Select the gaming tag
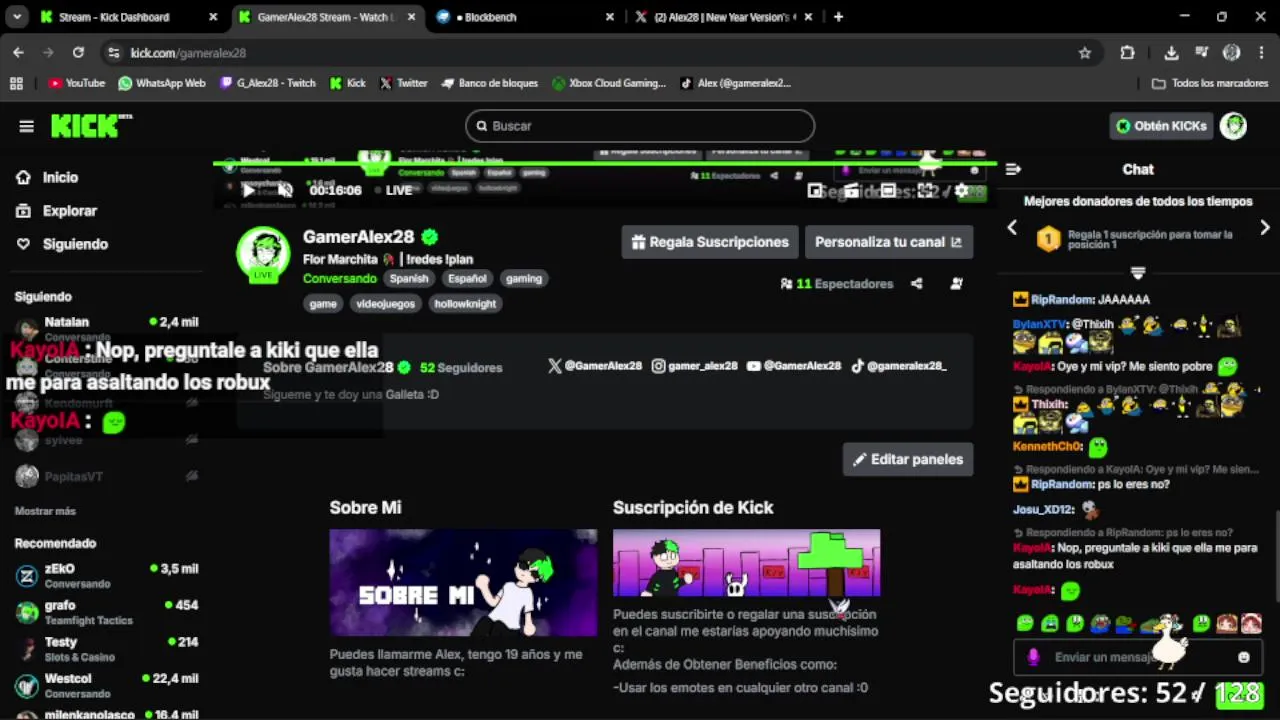 (x=523, y=279)
